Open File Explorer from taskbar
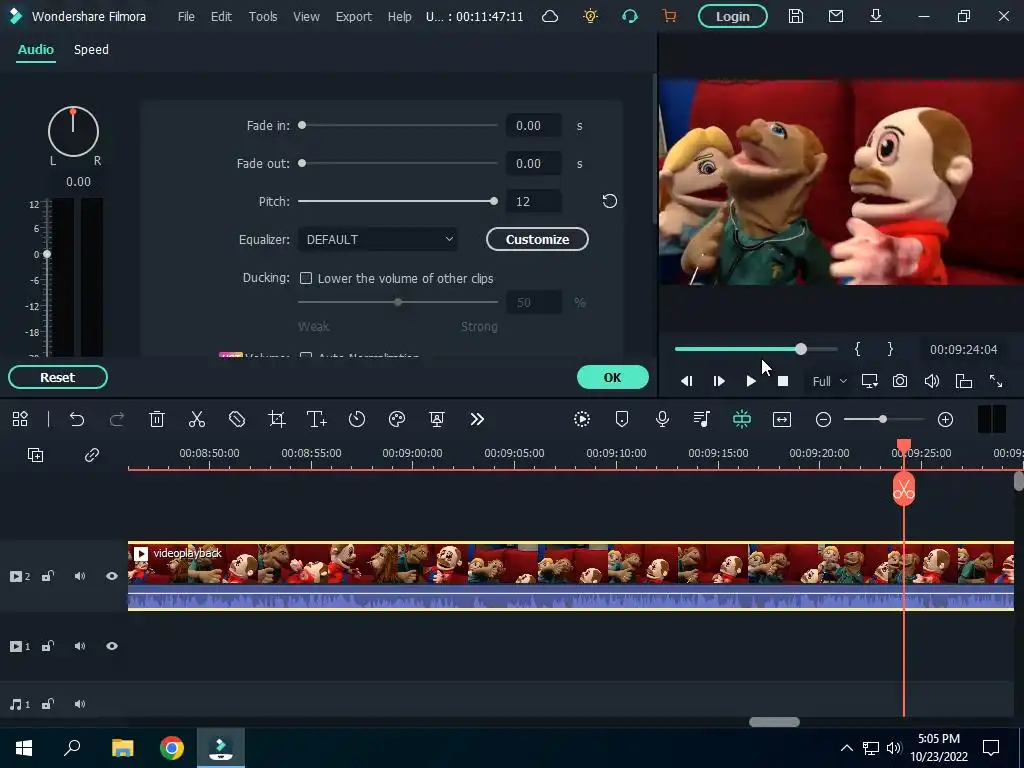The image size is (1024, 768). click(122, 748)
